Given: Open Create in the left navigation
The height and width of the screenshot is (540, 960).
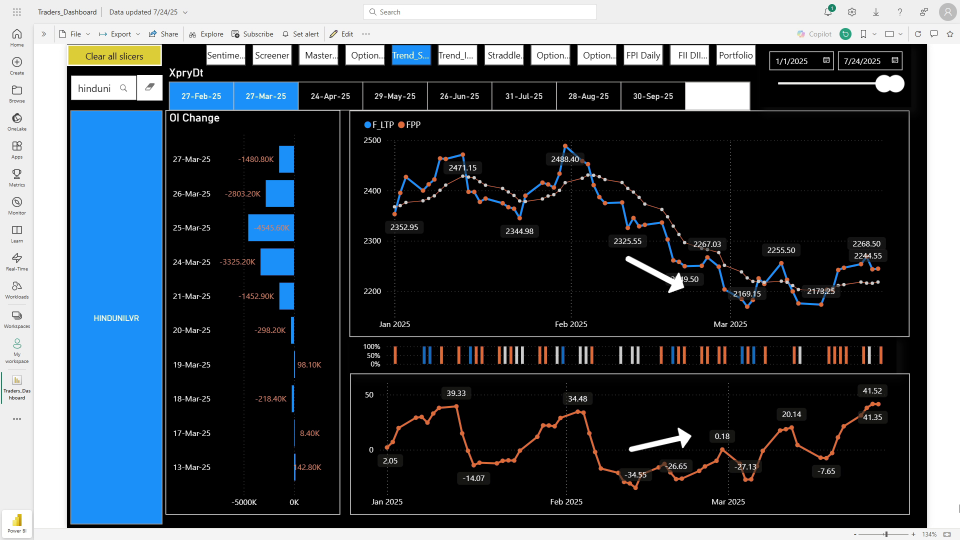Looking at the screenshot, I should tap(17, 66).
